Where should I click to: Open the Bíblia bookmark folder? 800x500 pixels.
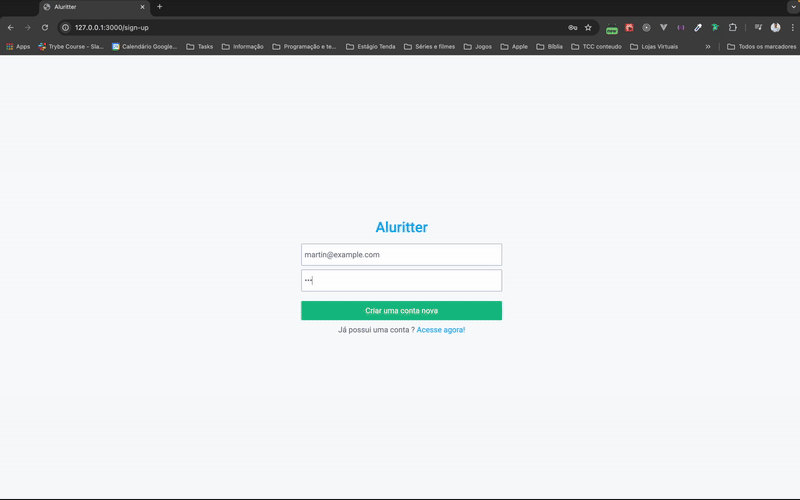pyautogui.click(x=549, y=46)
